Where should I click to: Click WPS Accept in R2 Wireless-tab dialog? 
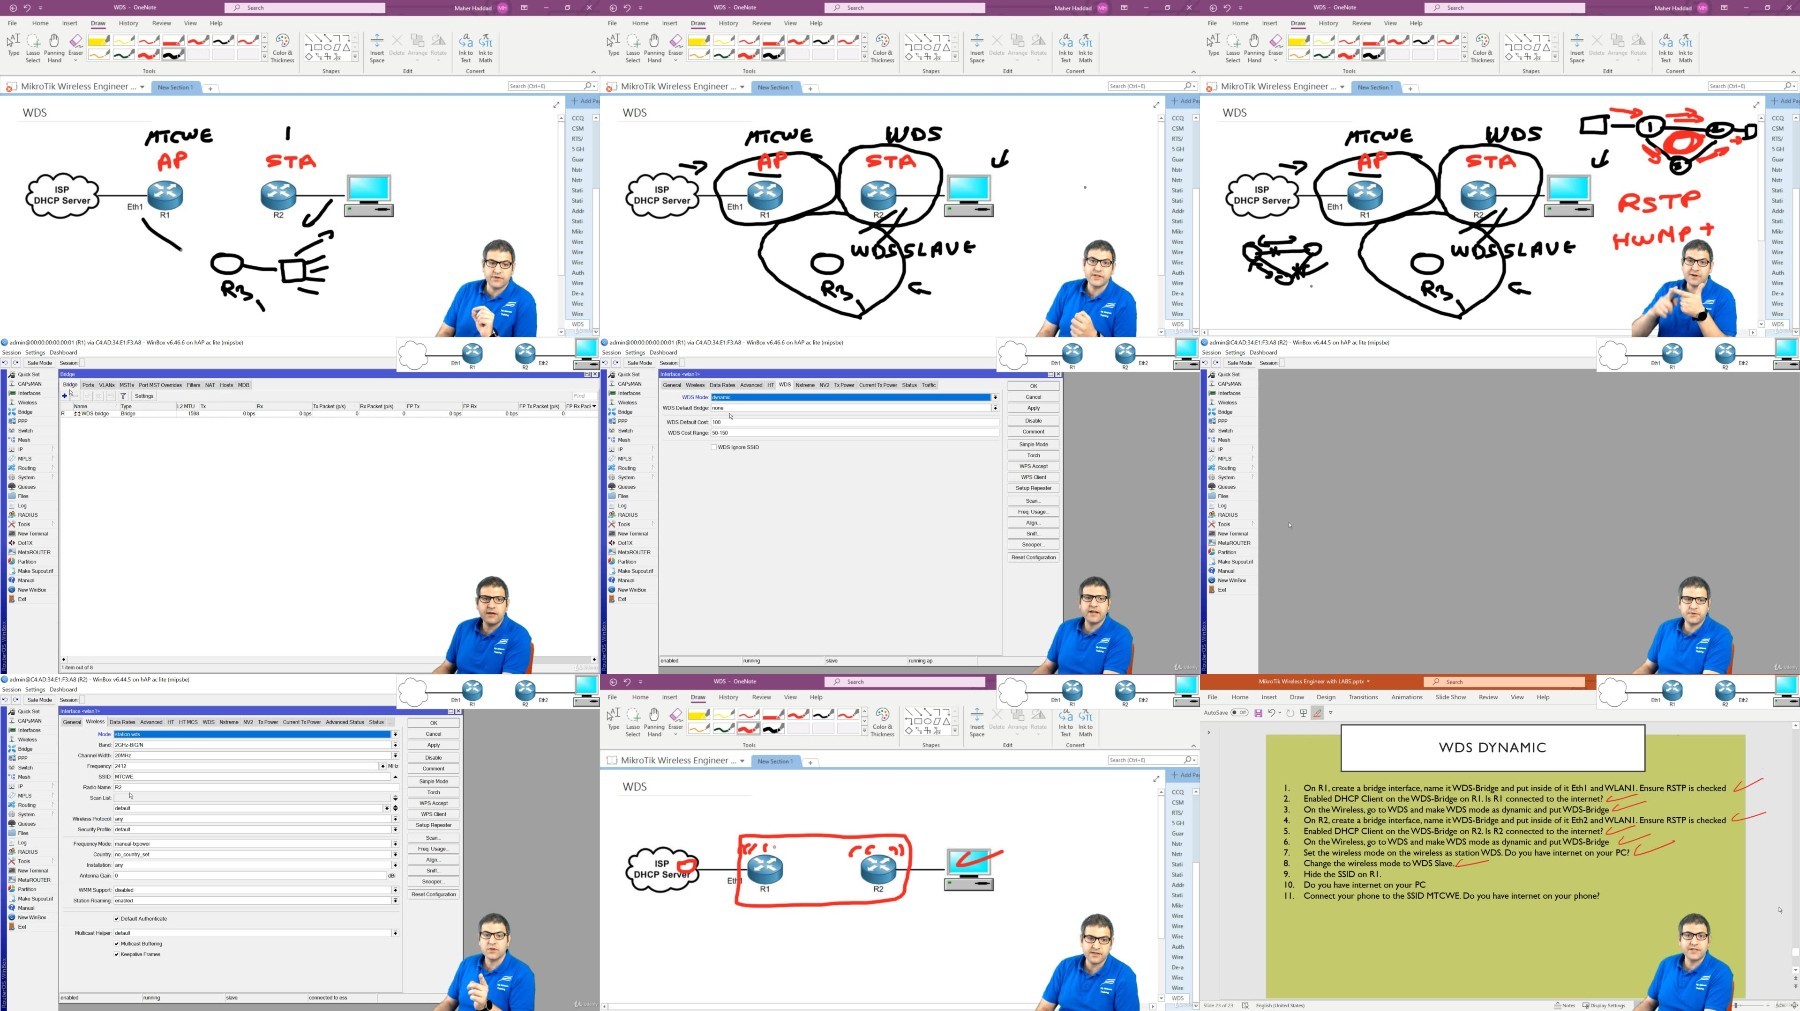(433, 803)
